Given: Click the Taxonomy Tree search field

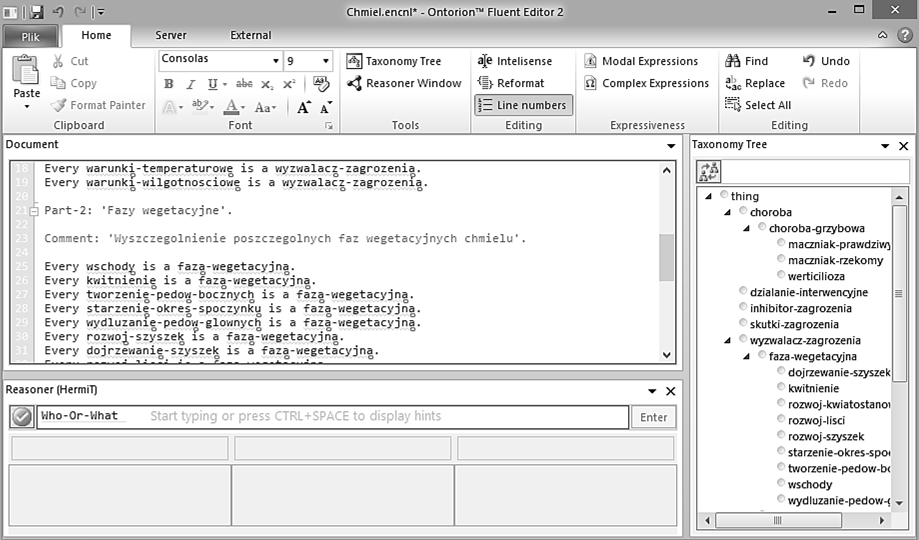Looking at the screenshot, I should click(815, 171).
